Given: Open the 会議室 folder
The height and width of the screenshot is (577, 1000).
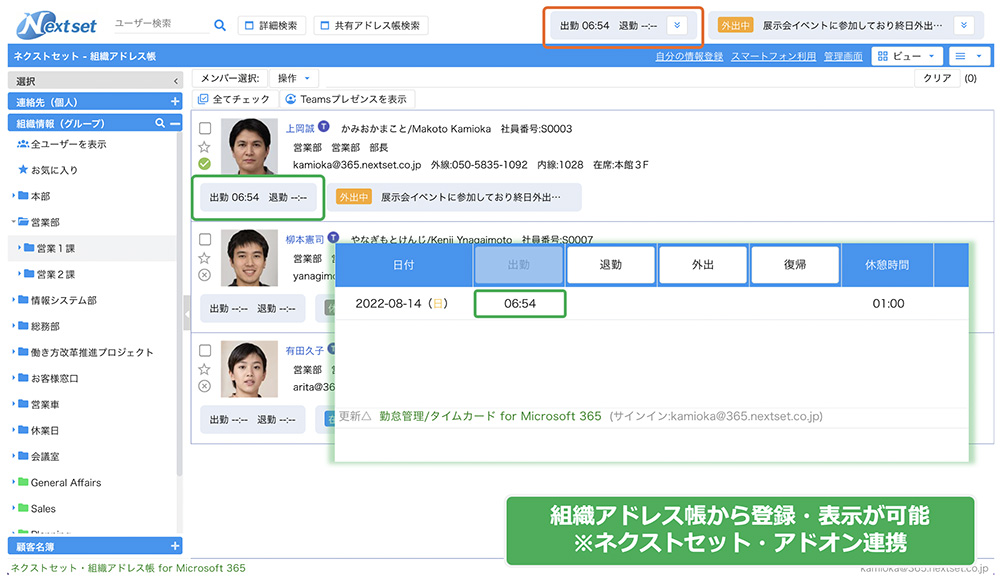Looking at the screenshot, I should click(x=45, y=456).
